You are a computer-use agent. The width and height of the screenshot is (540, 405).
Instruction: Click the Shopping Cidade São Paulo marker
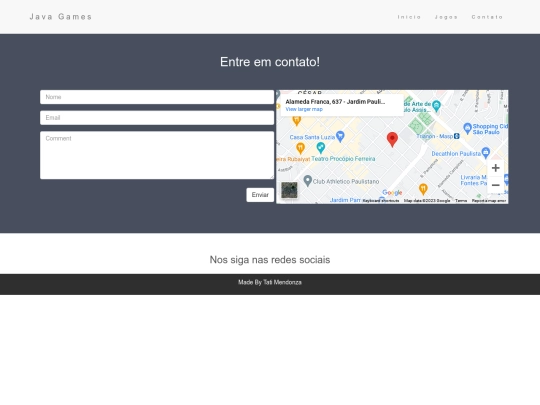[467, 128]
